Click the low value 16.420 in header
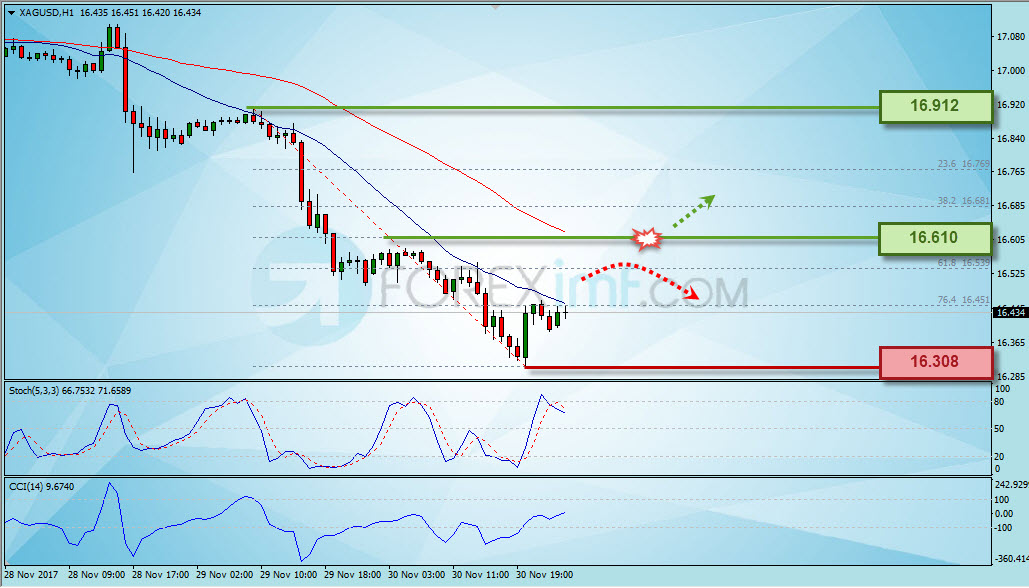The height and width of the screenshot is (588, 1029). (156, 12)
